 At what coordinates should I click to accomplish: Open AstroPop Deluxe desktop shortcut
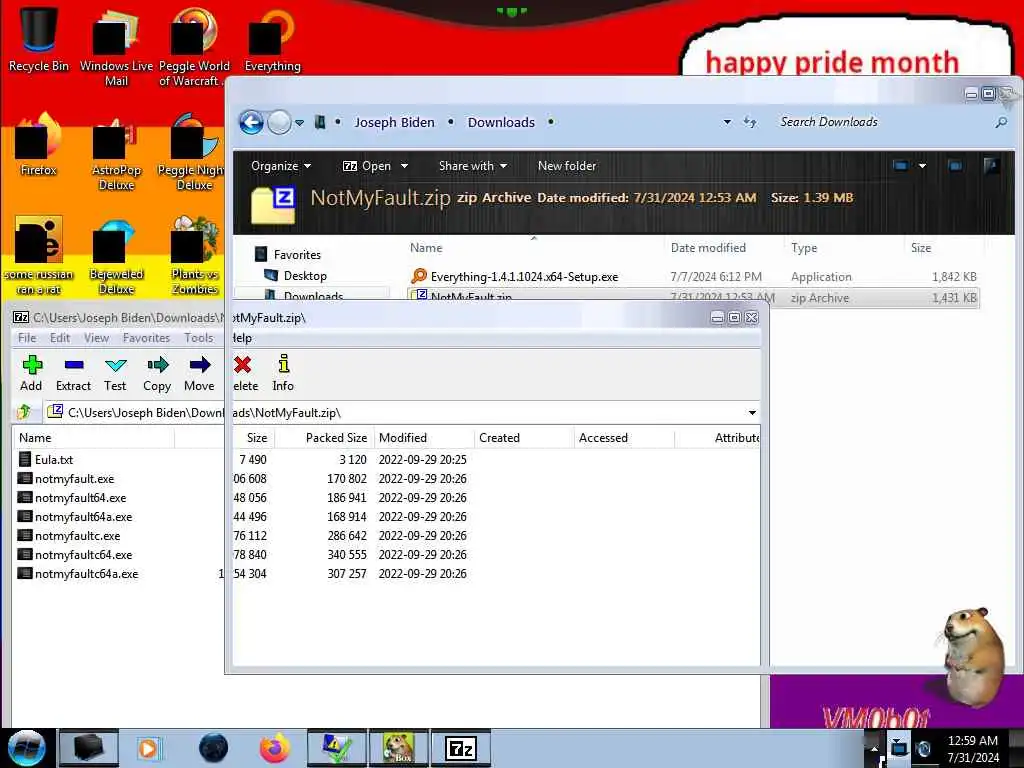pyautogui.click(x=116, y=154)
